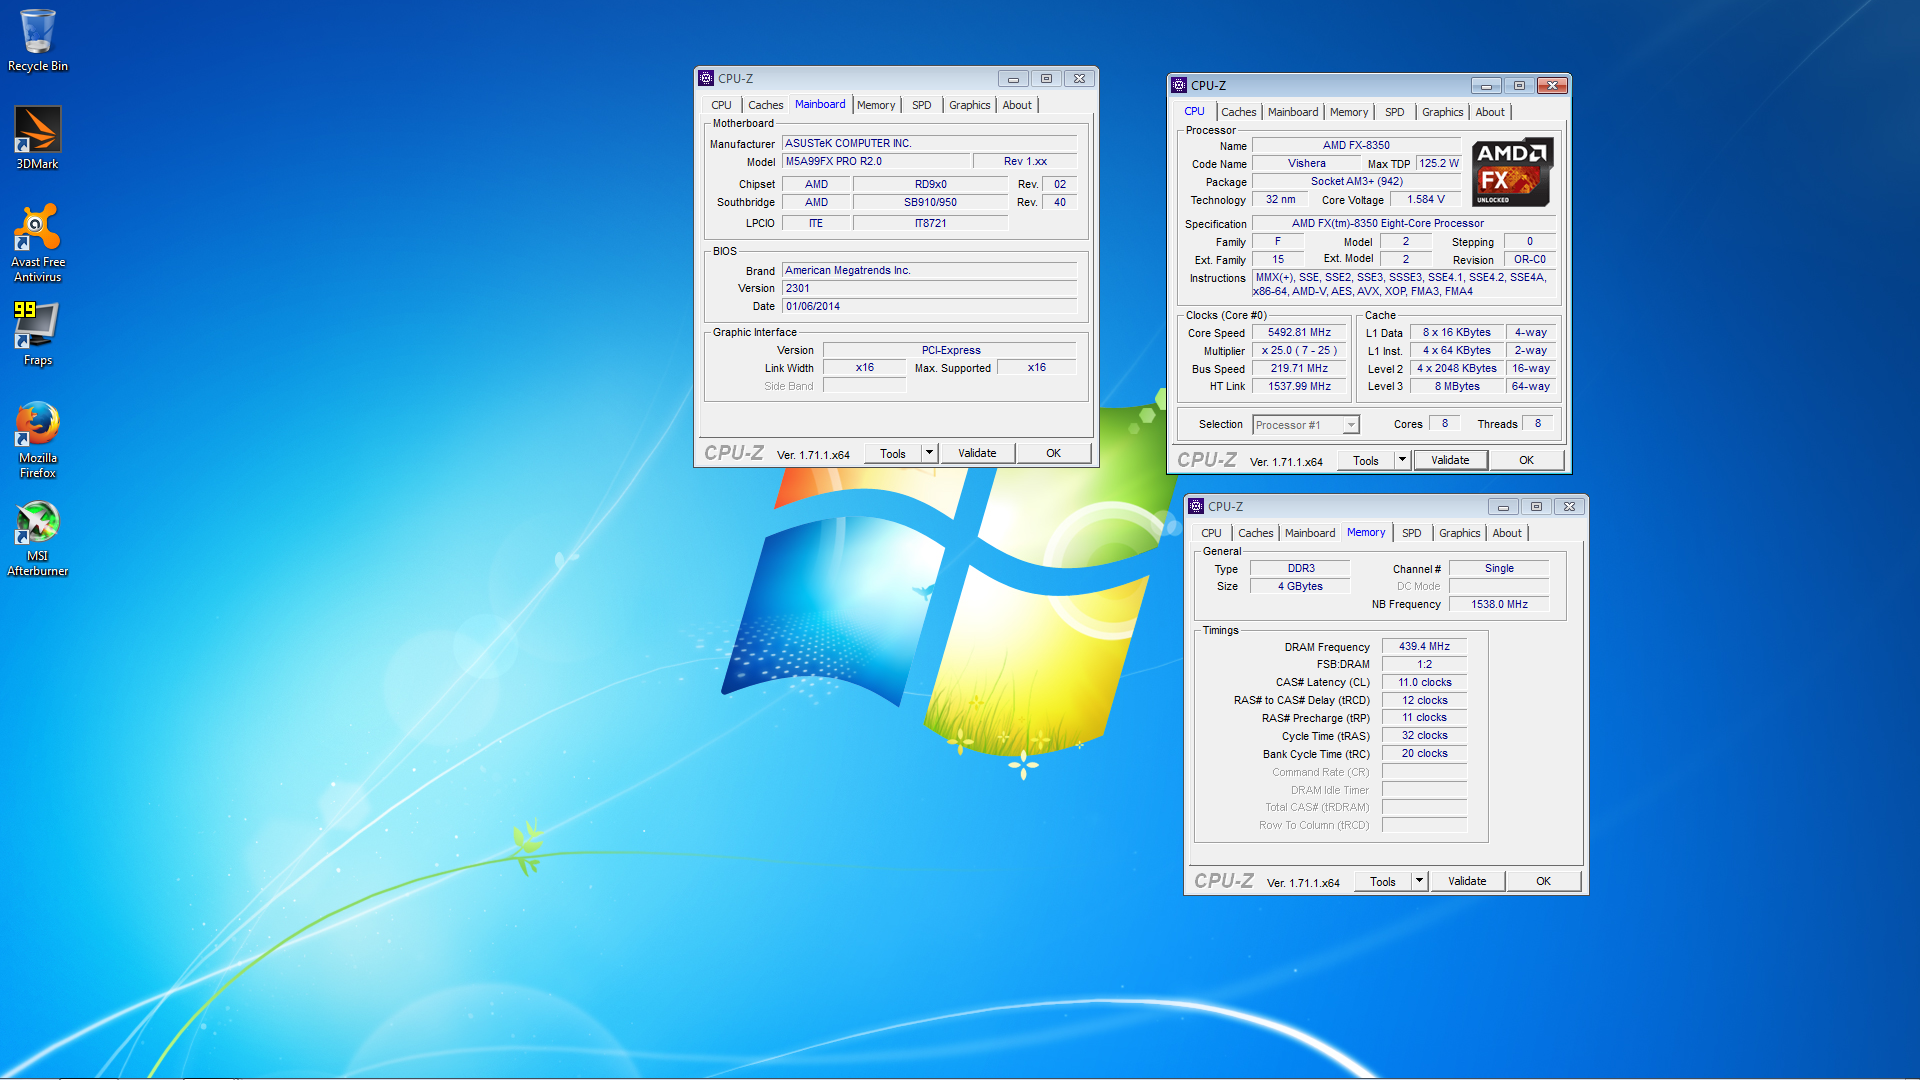Switch to Mainboard tab in Memory window
The image size is (1920, 1080).
[x=1309, y=533]
